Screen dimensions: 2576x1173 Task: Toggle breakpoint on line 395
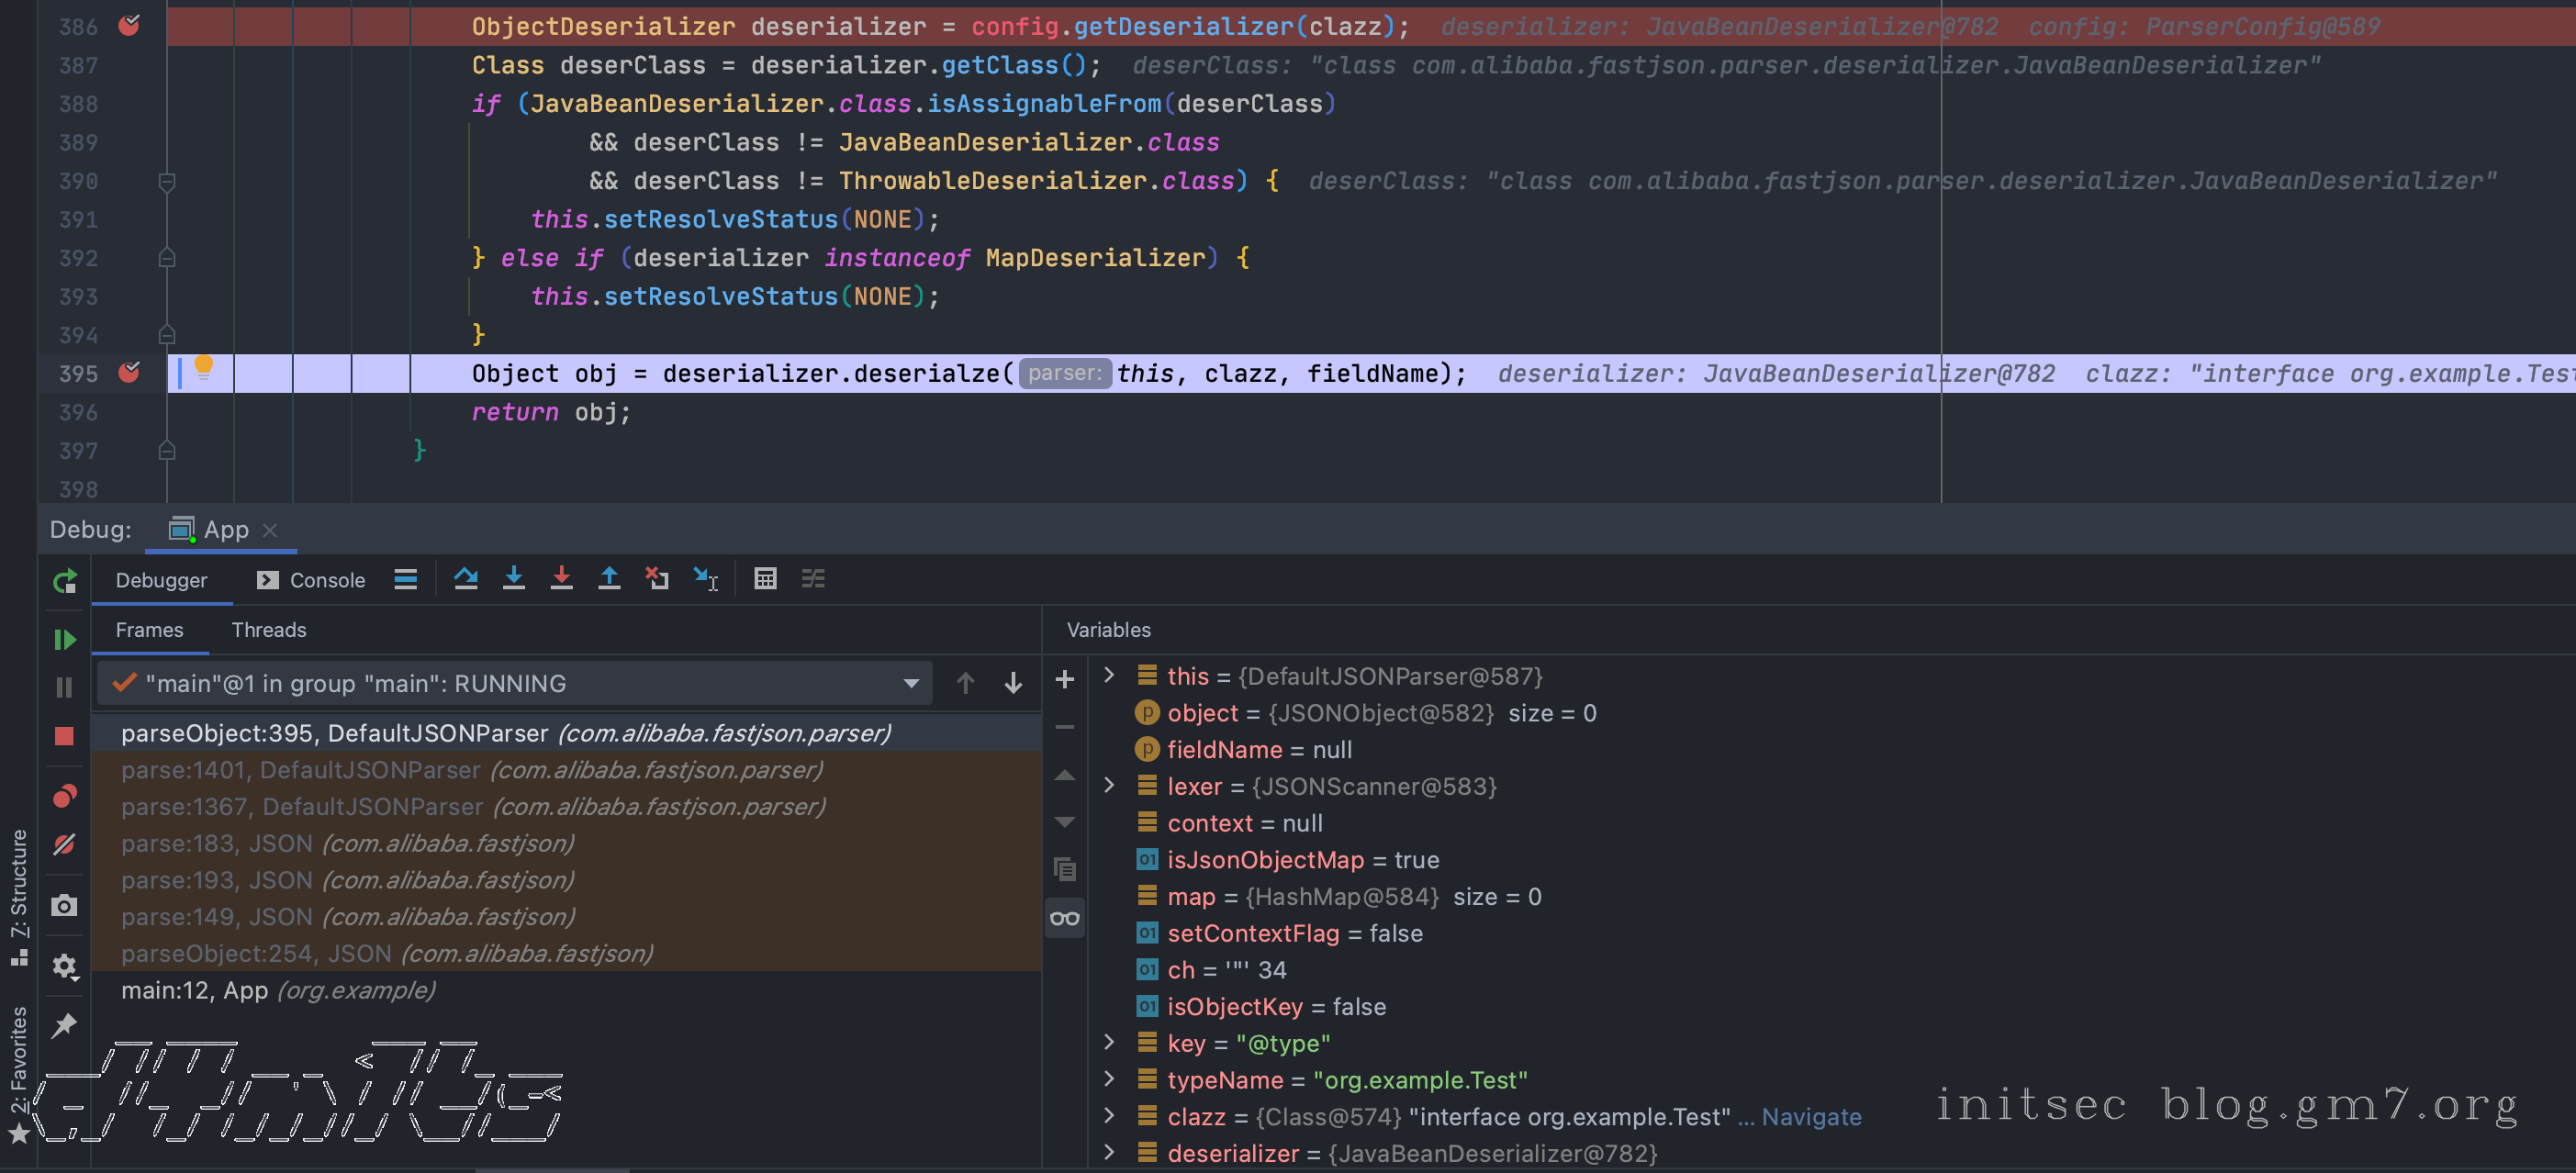click(x=129, y=373)
